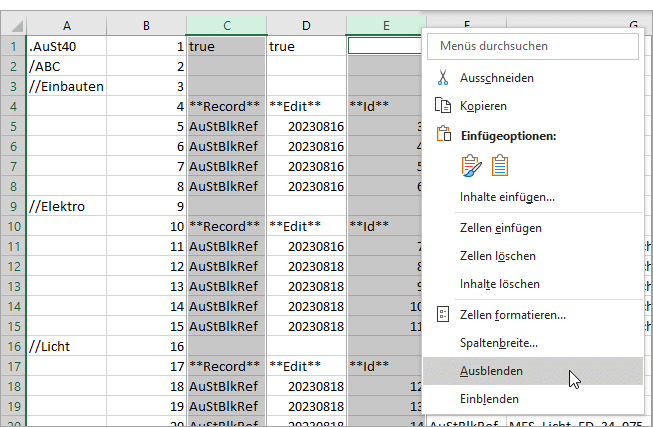Click the Kopieren pages icon
653x427 pixels.
[x=443, y=106]
